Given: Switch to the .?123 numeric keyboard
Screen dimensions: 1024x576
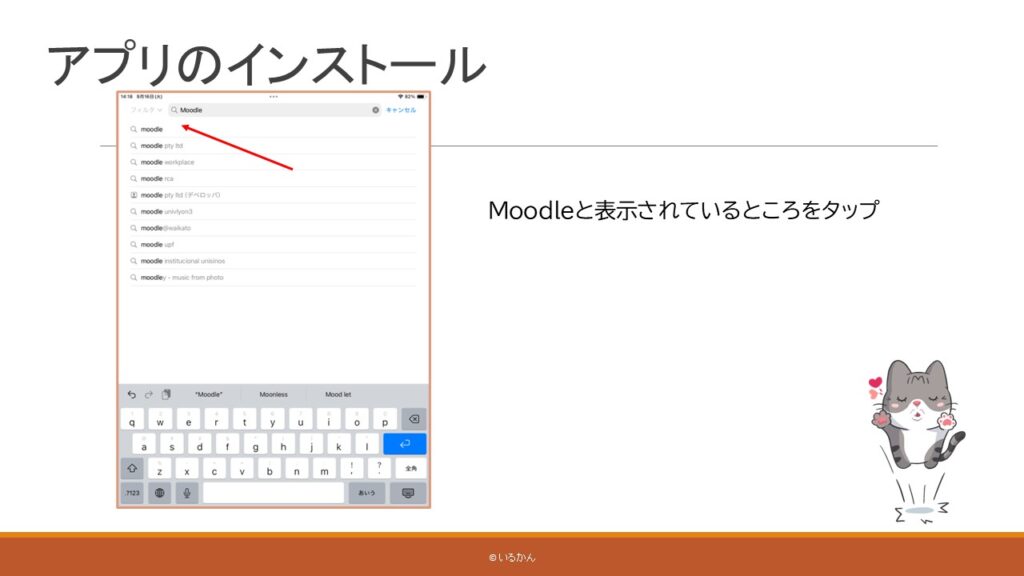Looking at the screenshot, I should click(x=132, y=493).
